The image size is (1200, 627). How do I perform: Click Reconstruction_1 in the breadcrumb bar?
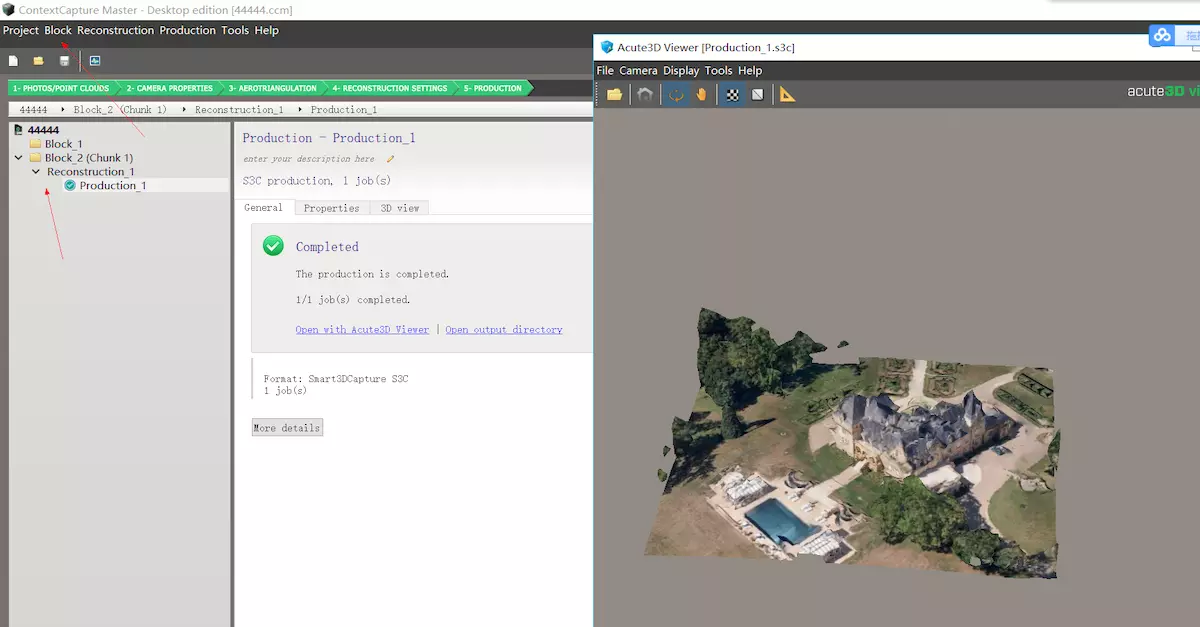(239, 110)
